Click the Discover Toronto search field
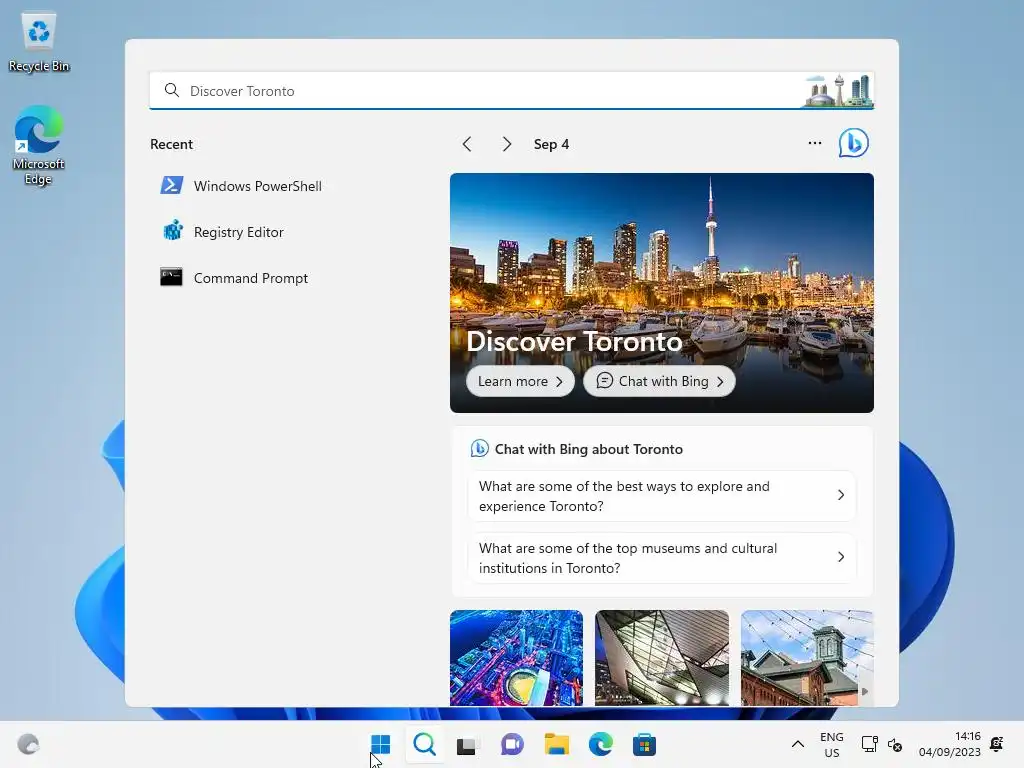1024x768 pixels. [x=511, y=90]
